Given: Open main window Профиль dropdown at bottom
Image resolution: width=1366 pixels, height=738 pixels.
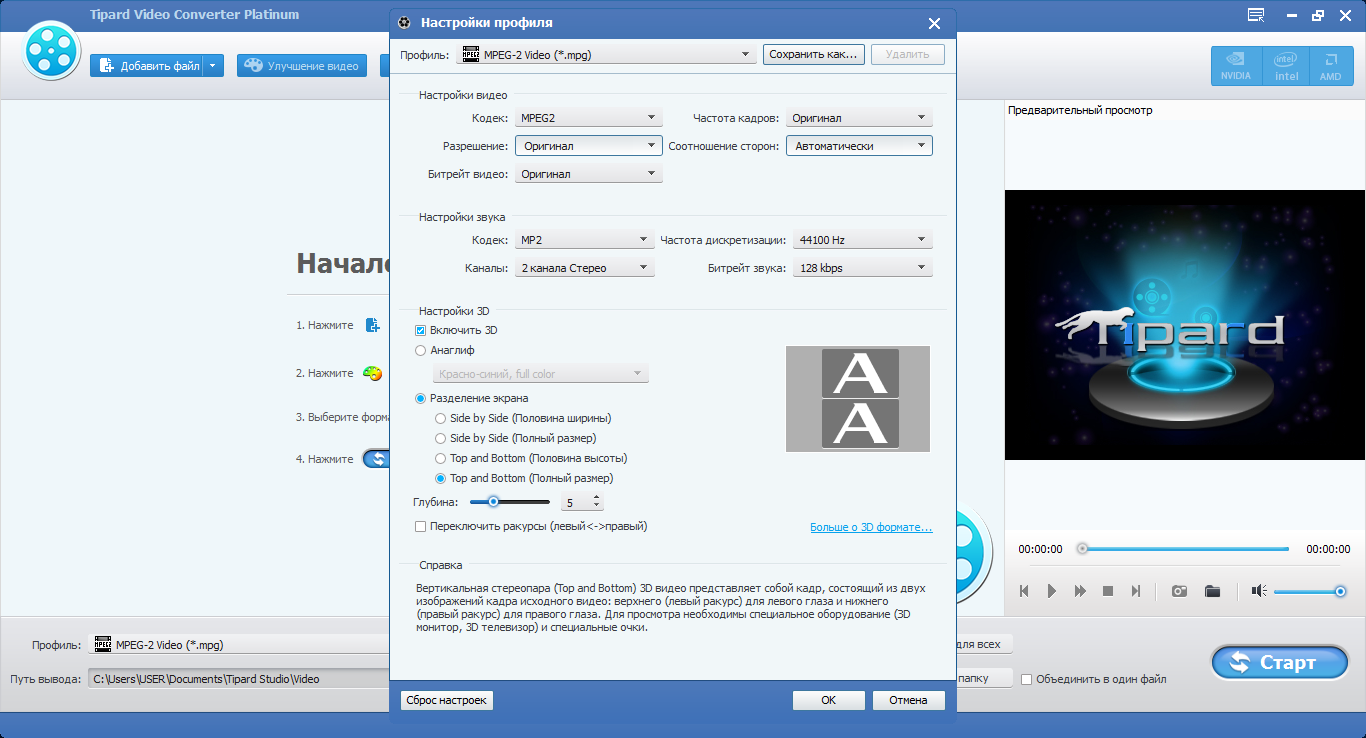Looking at the screenshot, I should point(240,645).
